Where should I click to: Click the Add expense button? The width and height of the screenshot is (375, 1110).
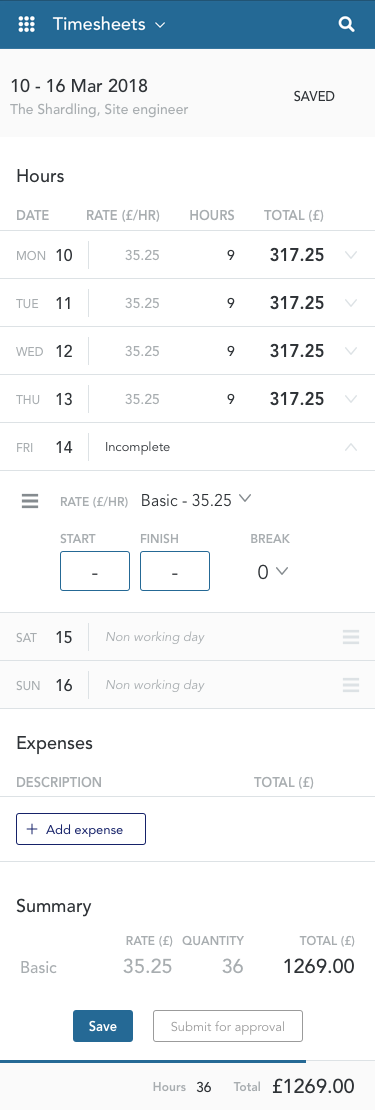click(81, 829)
